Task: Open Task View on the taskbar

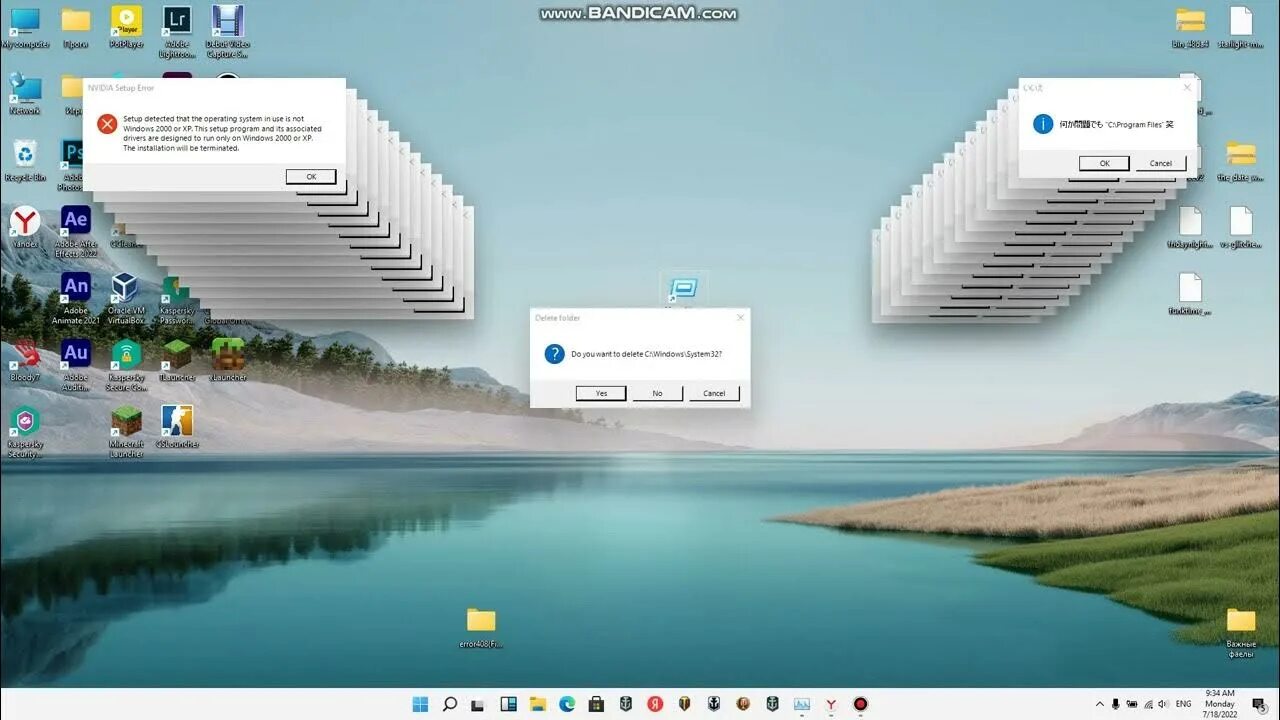Action: pyautogui.click(x=479, y=704)
